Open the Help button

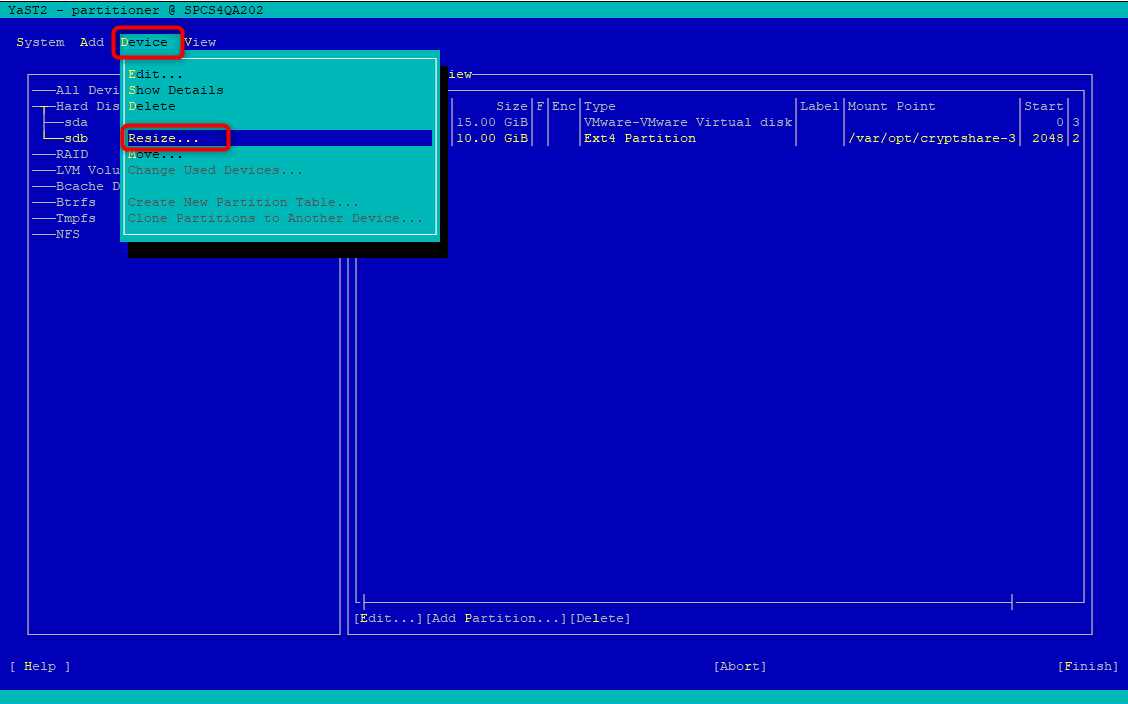click(x=40, y=667)
